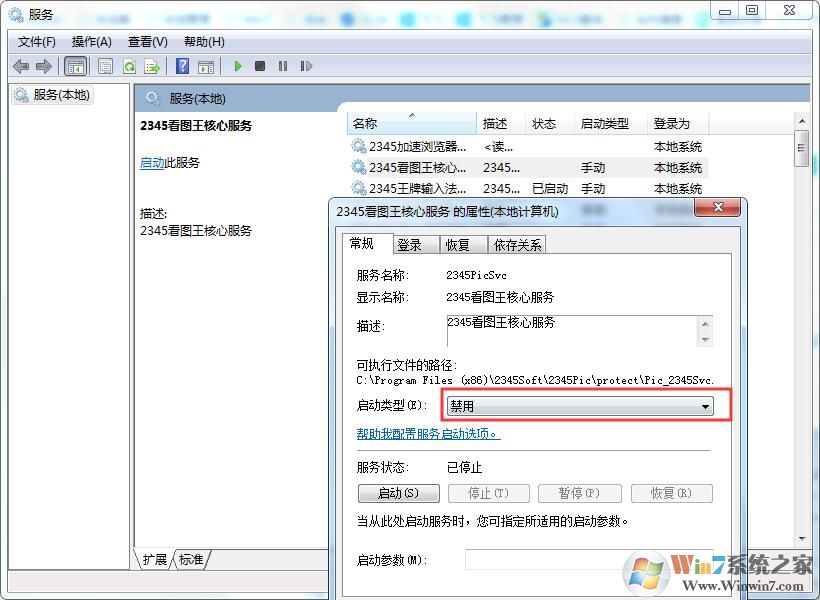Click the Stop Service square icon
This screenshot has height=600, width=820.
click(x=260, y=66)
